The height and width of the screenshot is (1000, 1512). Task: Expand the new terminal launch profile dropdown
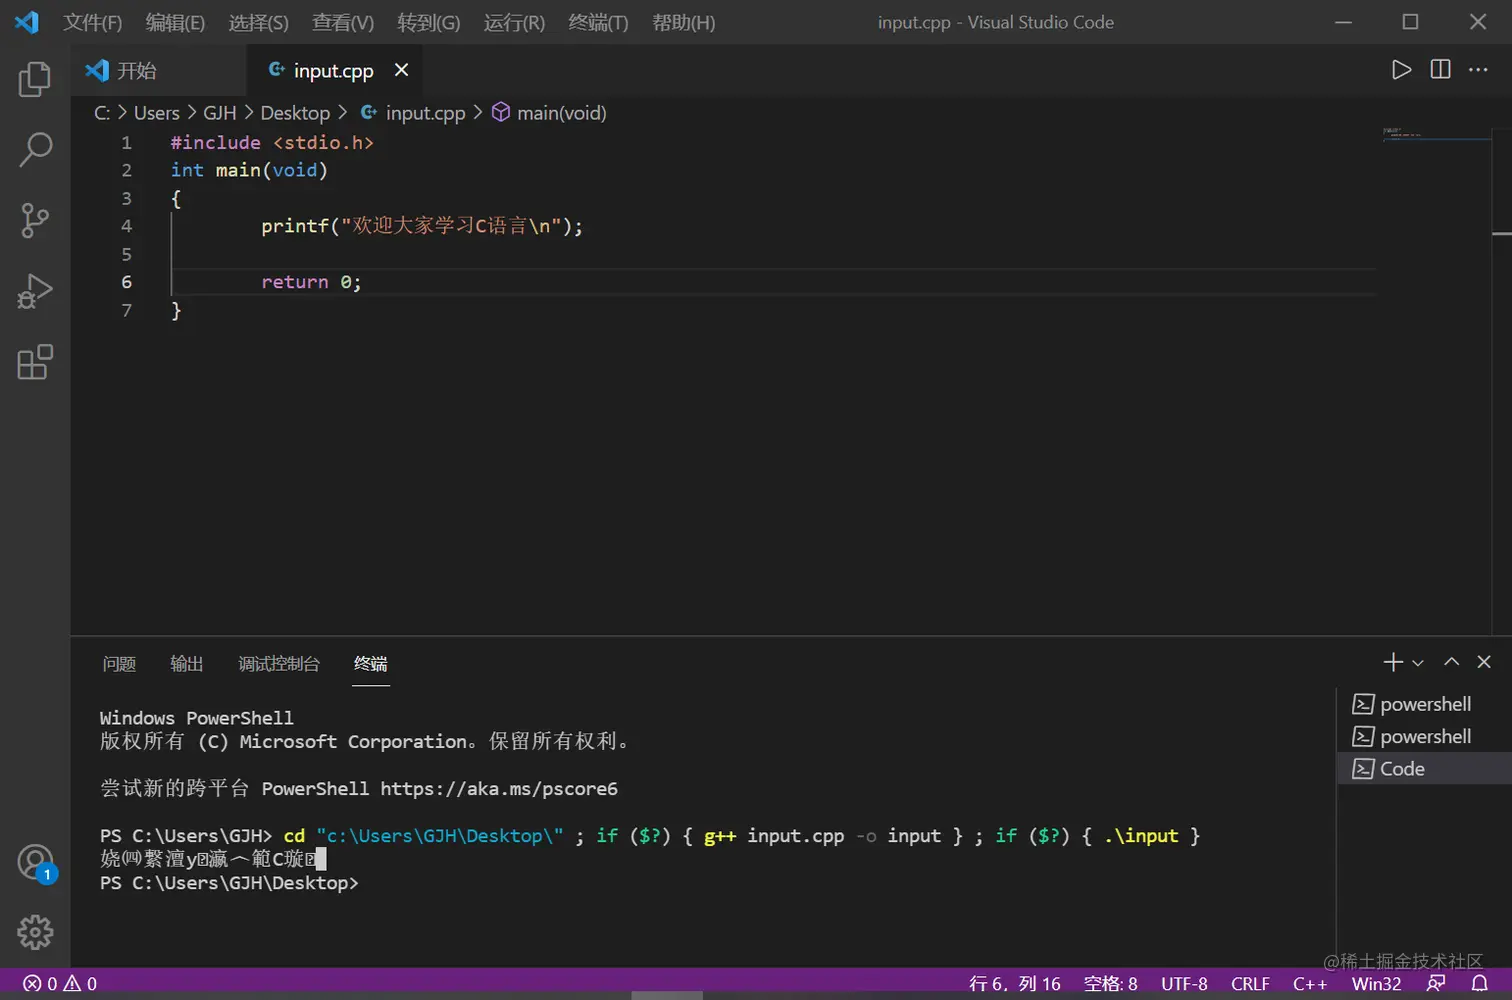coord(1418,663)
